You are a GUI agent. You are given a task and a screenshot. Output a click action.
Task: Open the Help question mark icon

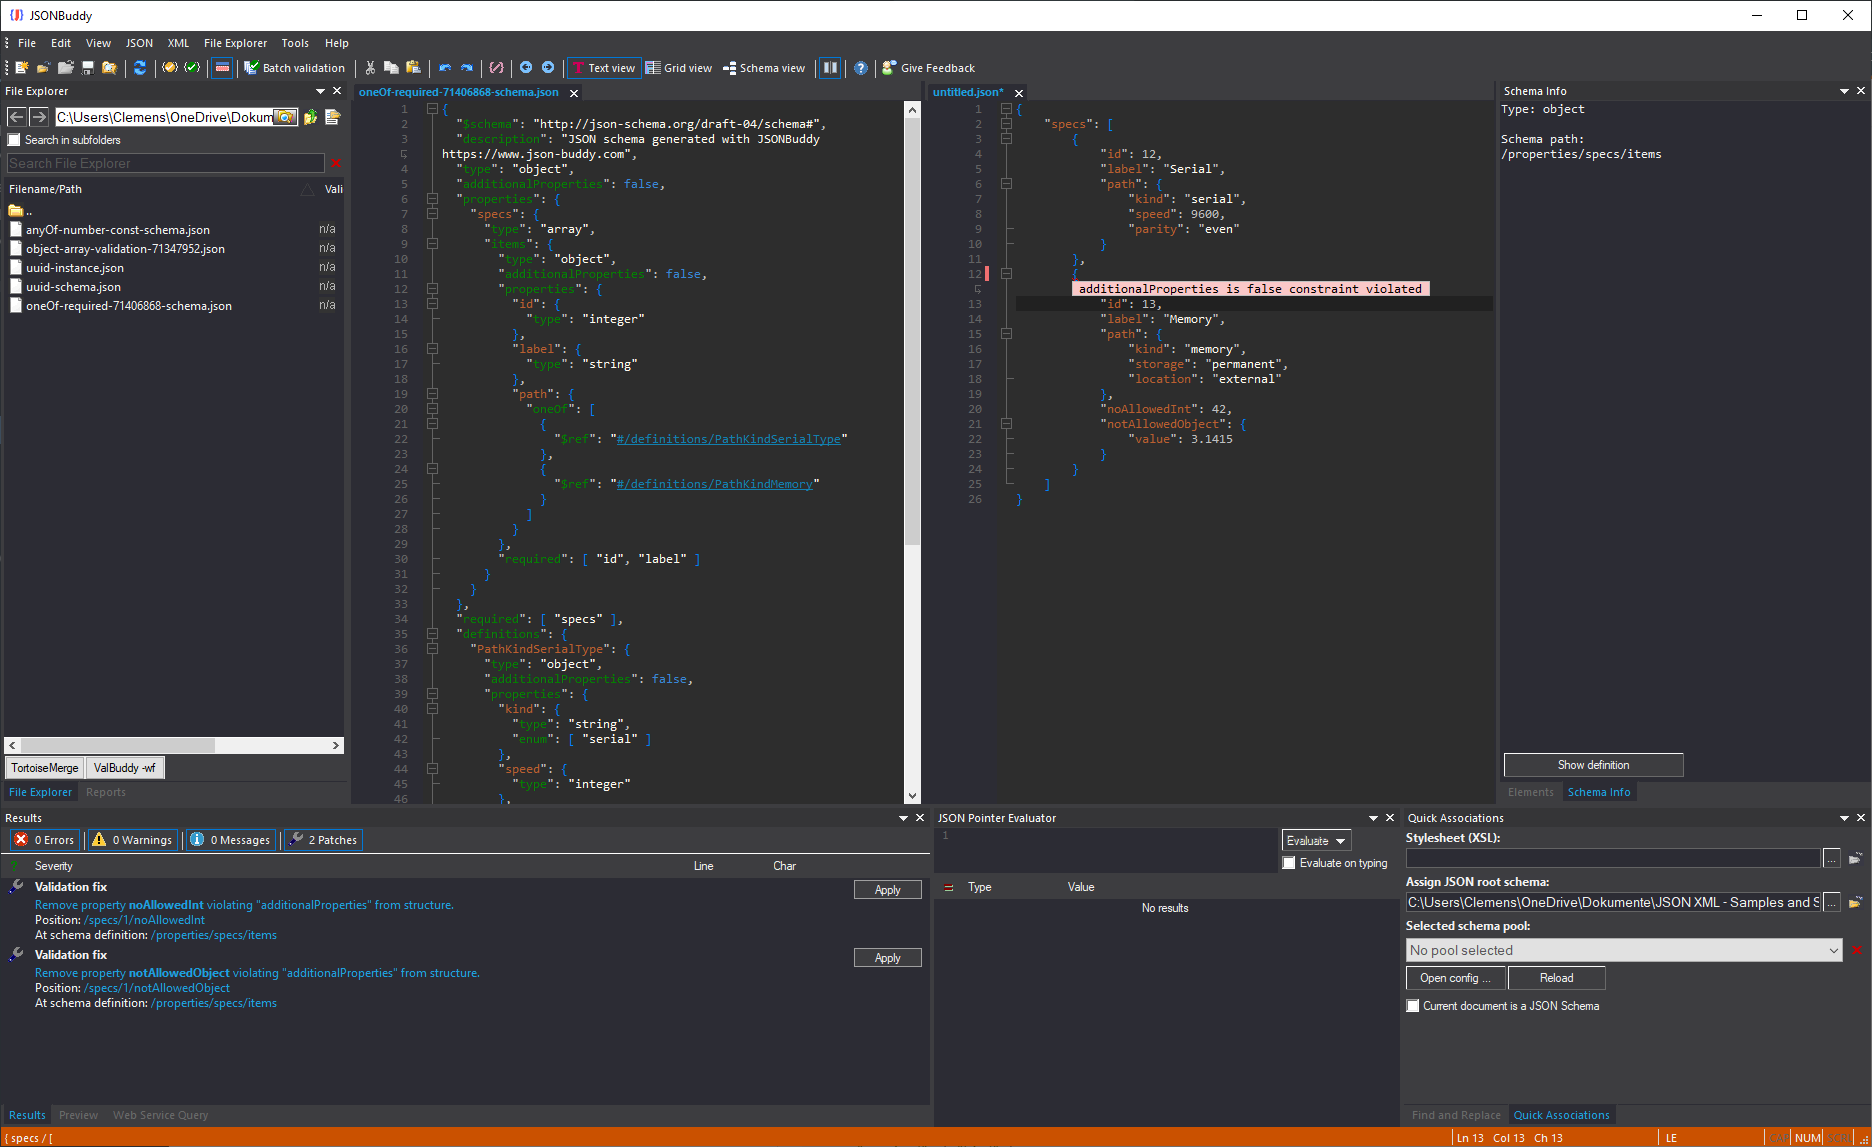click(x=861, y=68)
